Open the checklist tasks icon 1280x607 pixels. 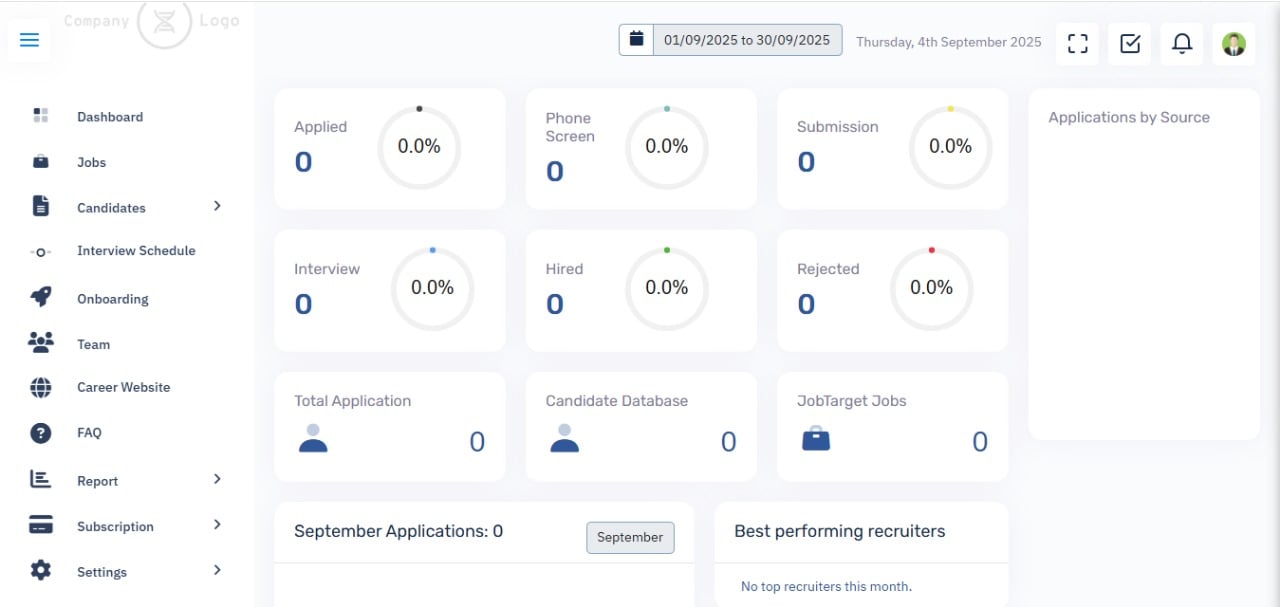pyautogui.click(x=1130, y=43)
